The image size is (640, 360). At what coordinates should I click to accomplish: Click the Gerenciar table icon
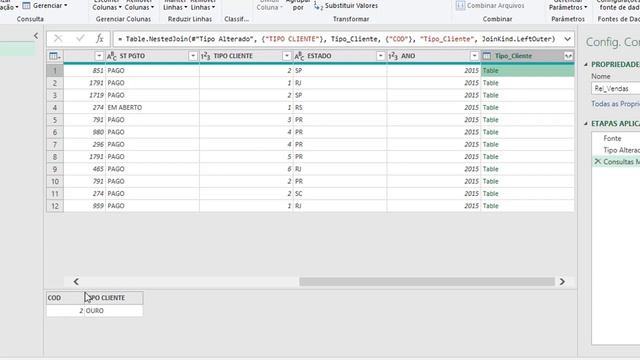(x=26, y=6)
